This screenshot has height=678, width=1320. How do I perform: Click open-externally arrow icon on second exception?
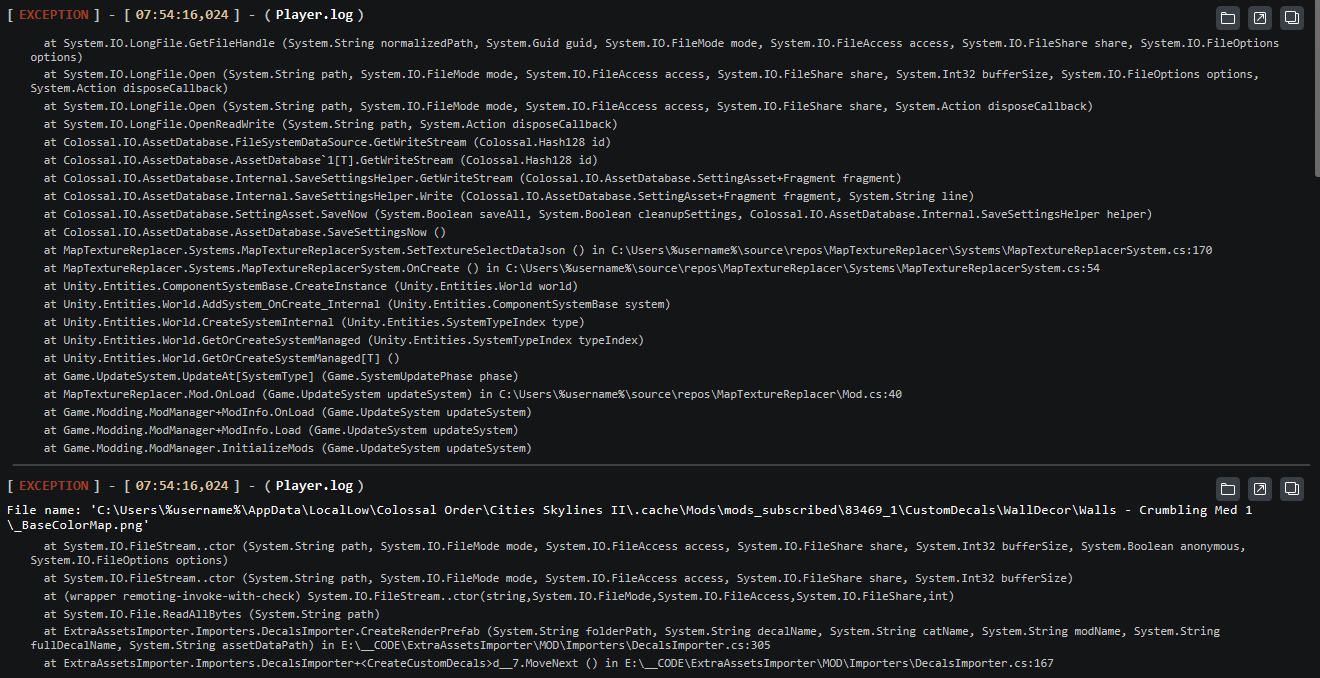[x=1260, y=488]
